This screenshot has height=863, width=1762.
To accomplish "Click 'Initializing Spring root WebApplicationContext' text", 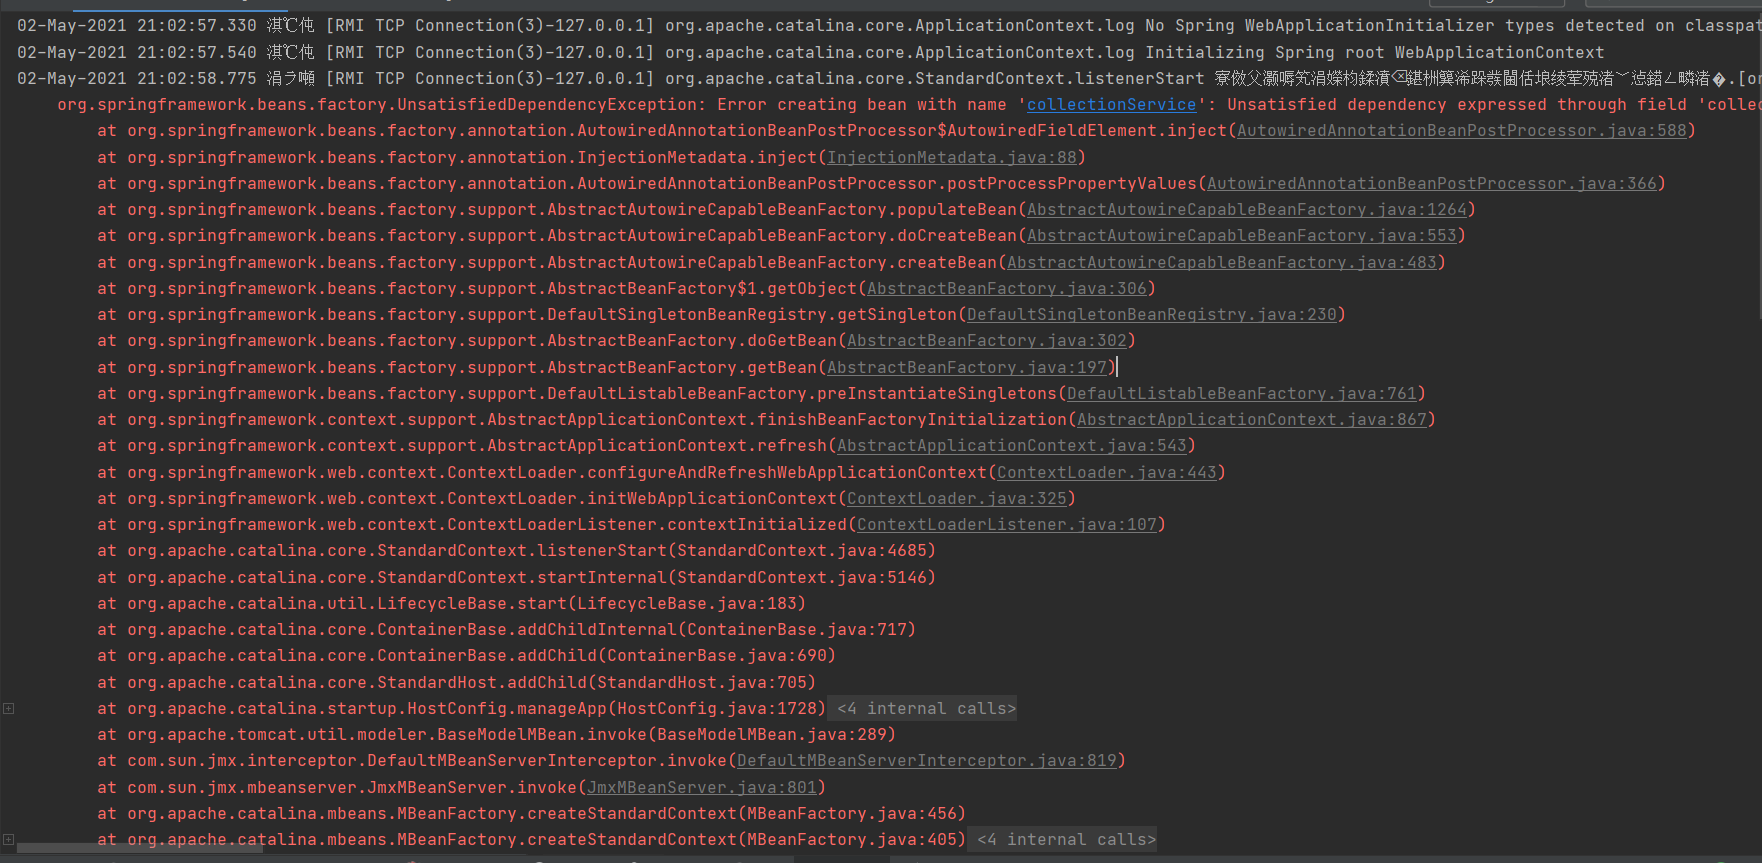I will pos(1374,52).
